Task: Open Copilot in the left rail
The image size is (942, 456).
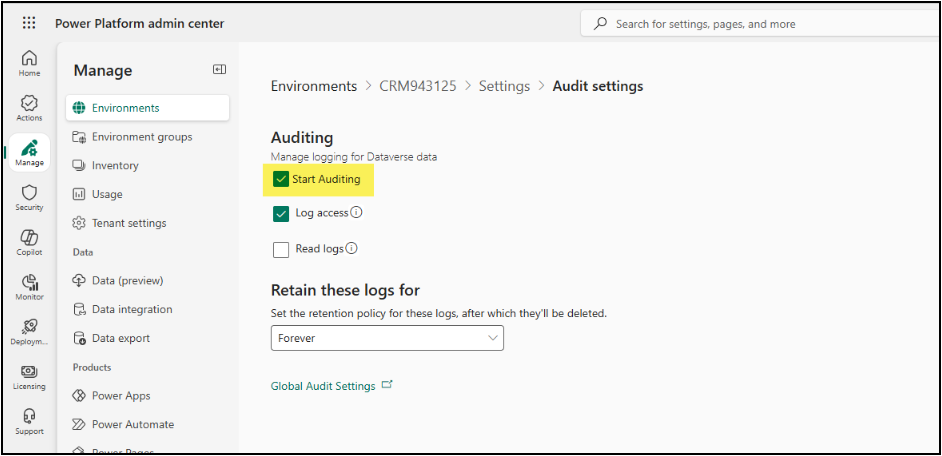Action: coord(29,242)
